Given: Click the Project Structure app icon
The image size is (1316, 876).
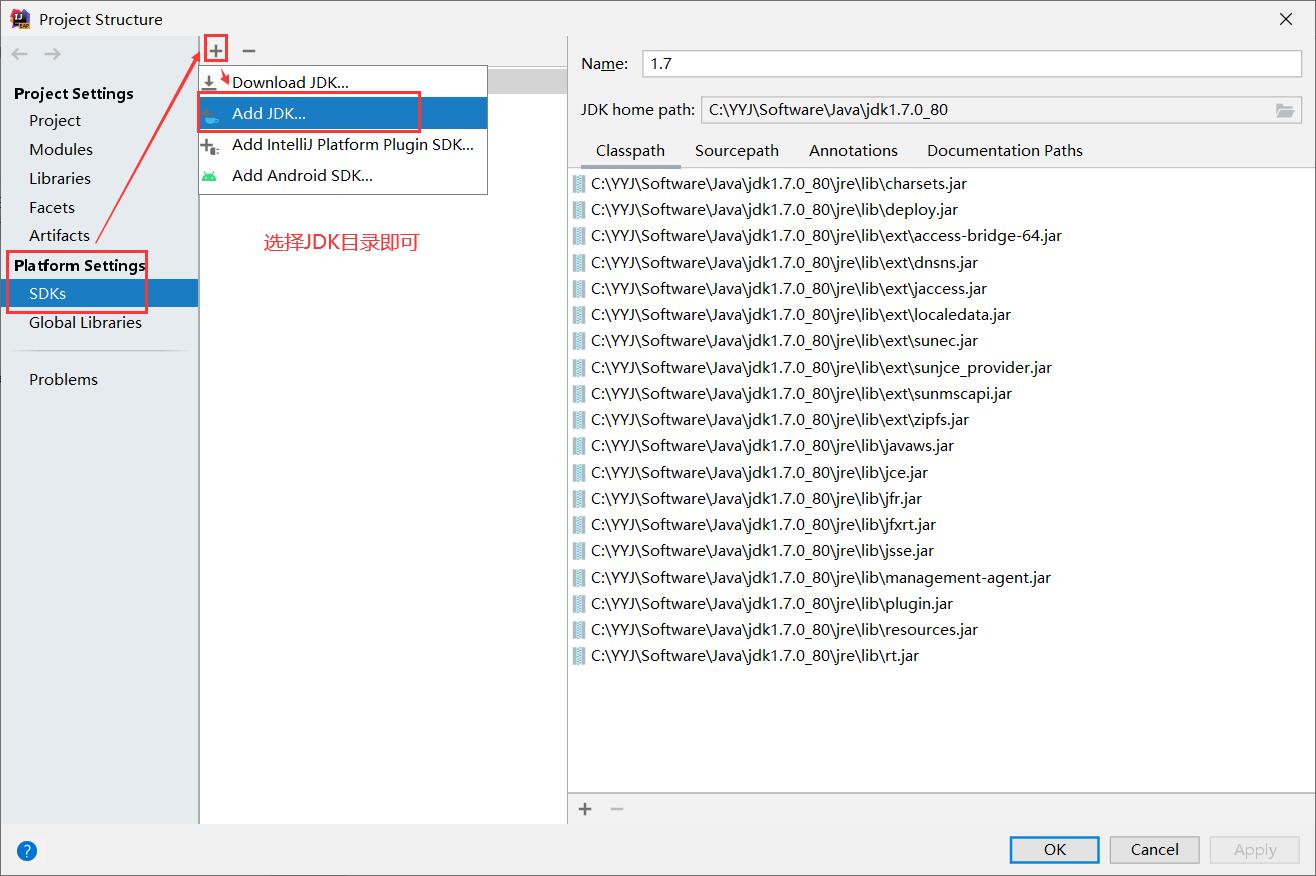Looking at the screenshot, I should pyautogui.click(x=19, y=19).
